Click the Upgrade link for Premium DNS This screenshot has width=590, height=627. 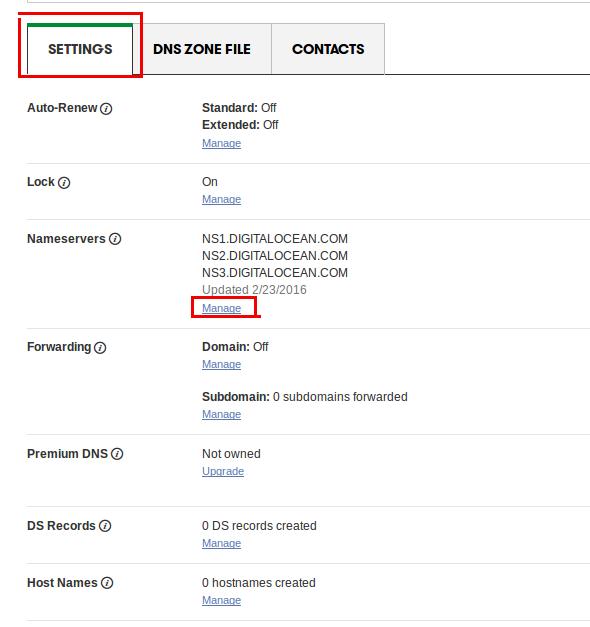[223, 471]
